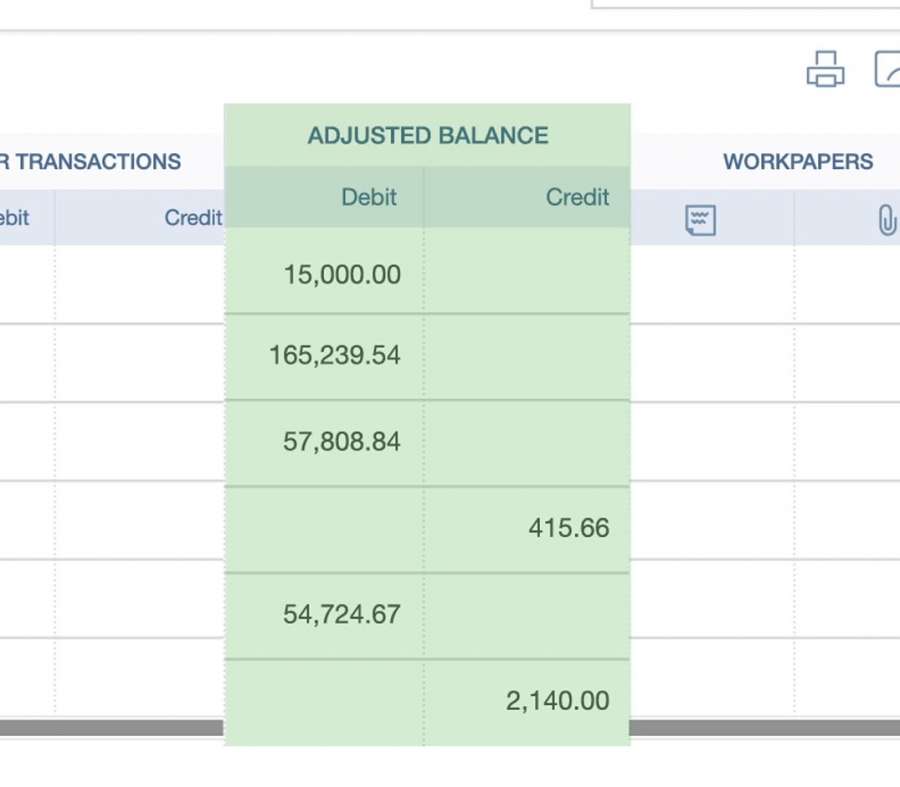Click the notes cell in the first row
This screenshot has width=900, height=787.
(x=712, y=285)
